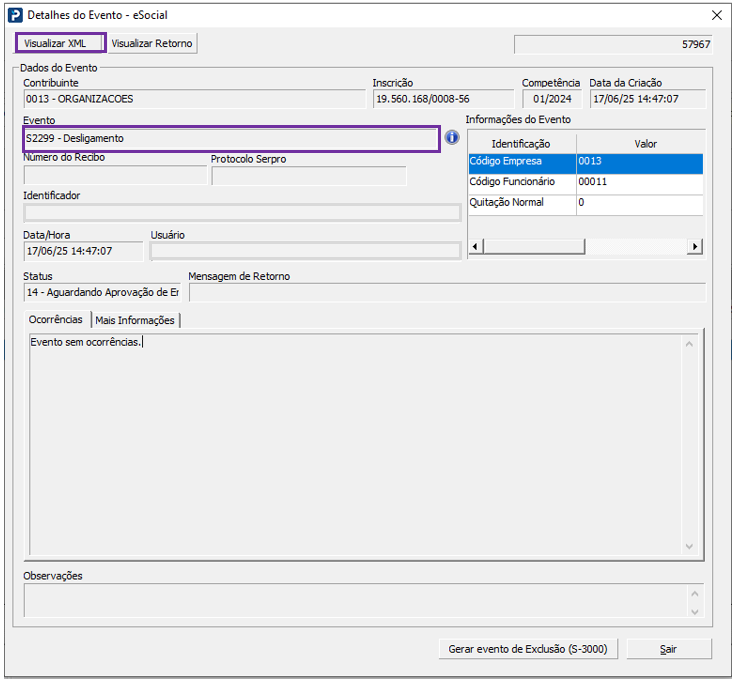
Task: Click the Data da Criação field
Action: click(x=648, y=99)
